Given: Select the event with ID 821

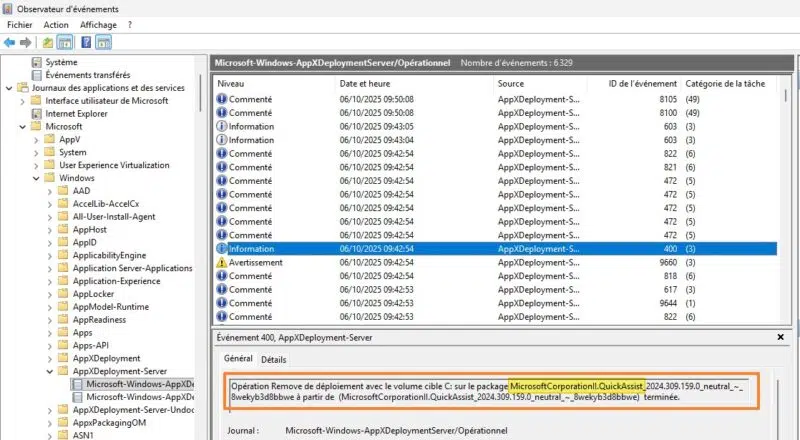Looking at the screenshot, I should point(495,167).
